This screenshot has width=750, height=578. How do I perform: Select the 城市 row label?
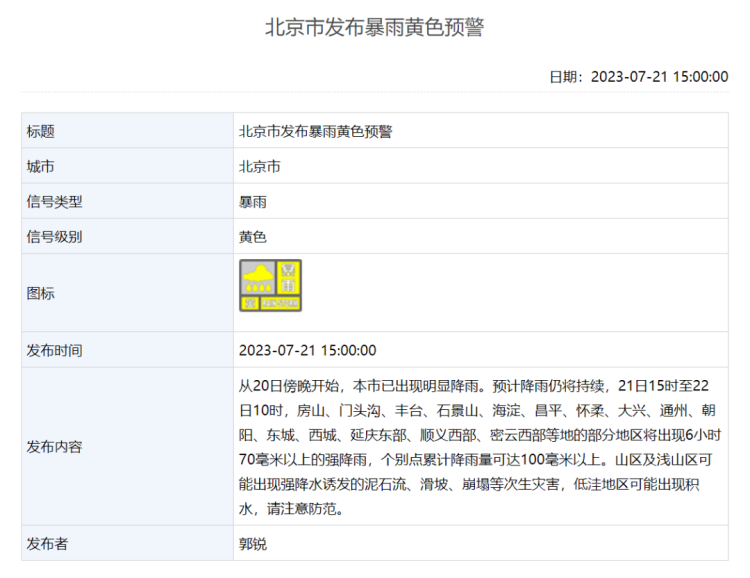(41, 166)
